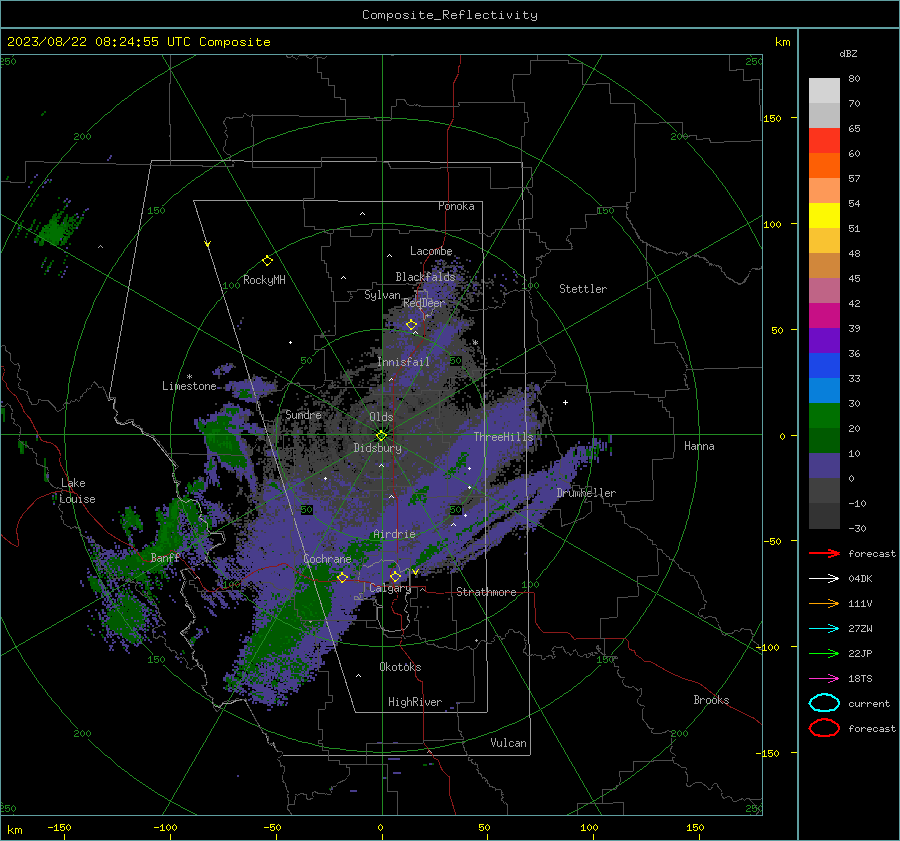This screenshot has height=841, width=900.
Task: Click the Banff town label
Action: click(165, 558)
